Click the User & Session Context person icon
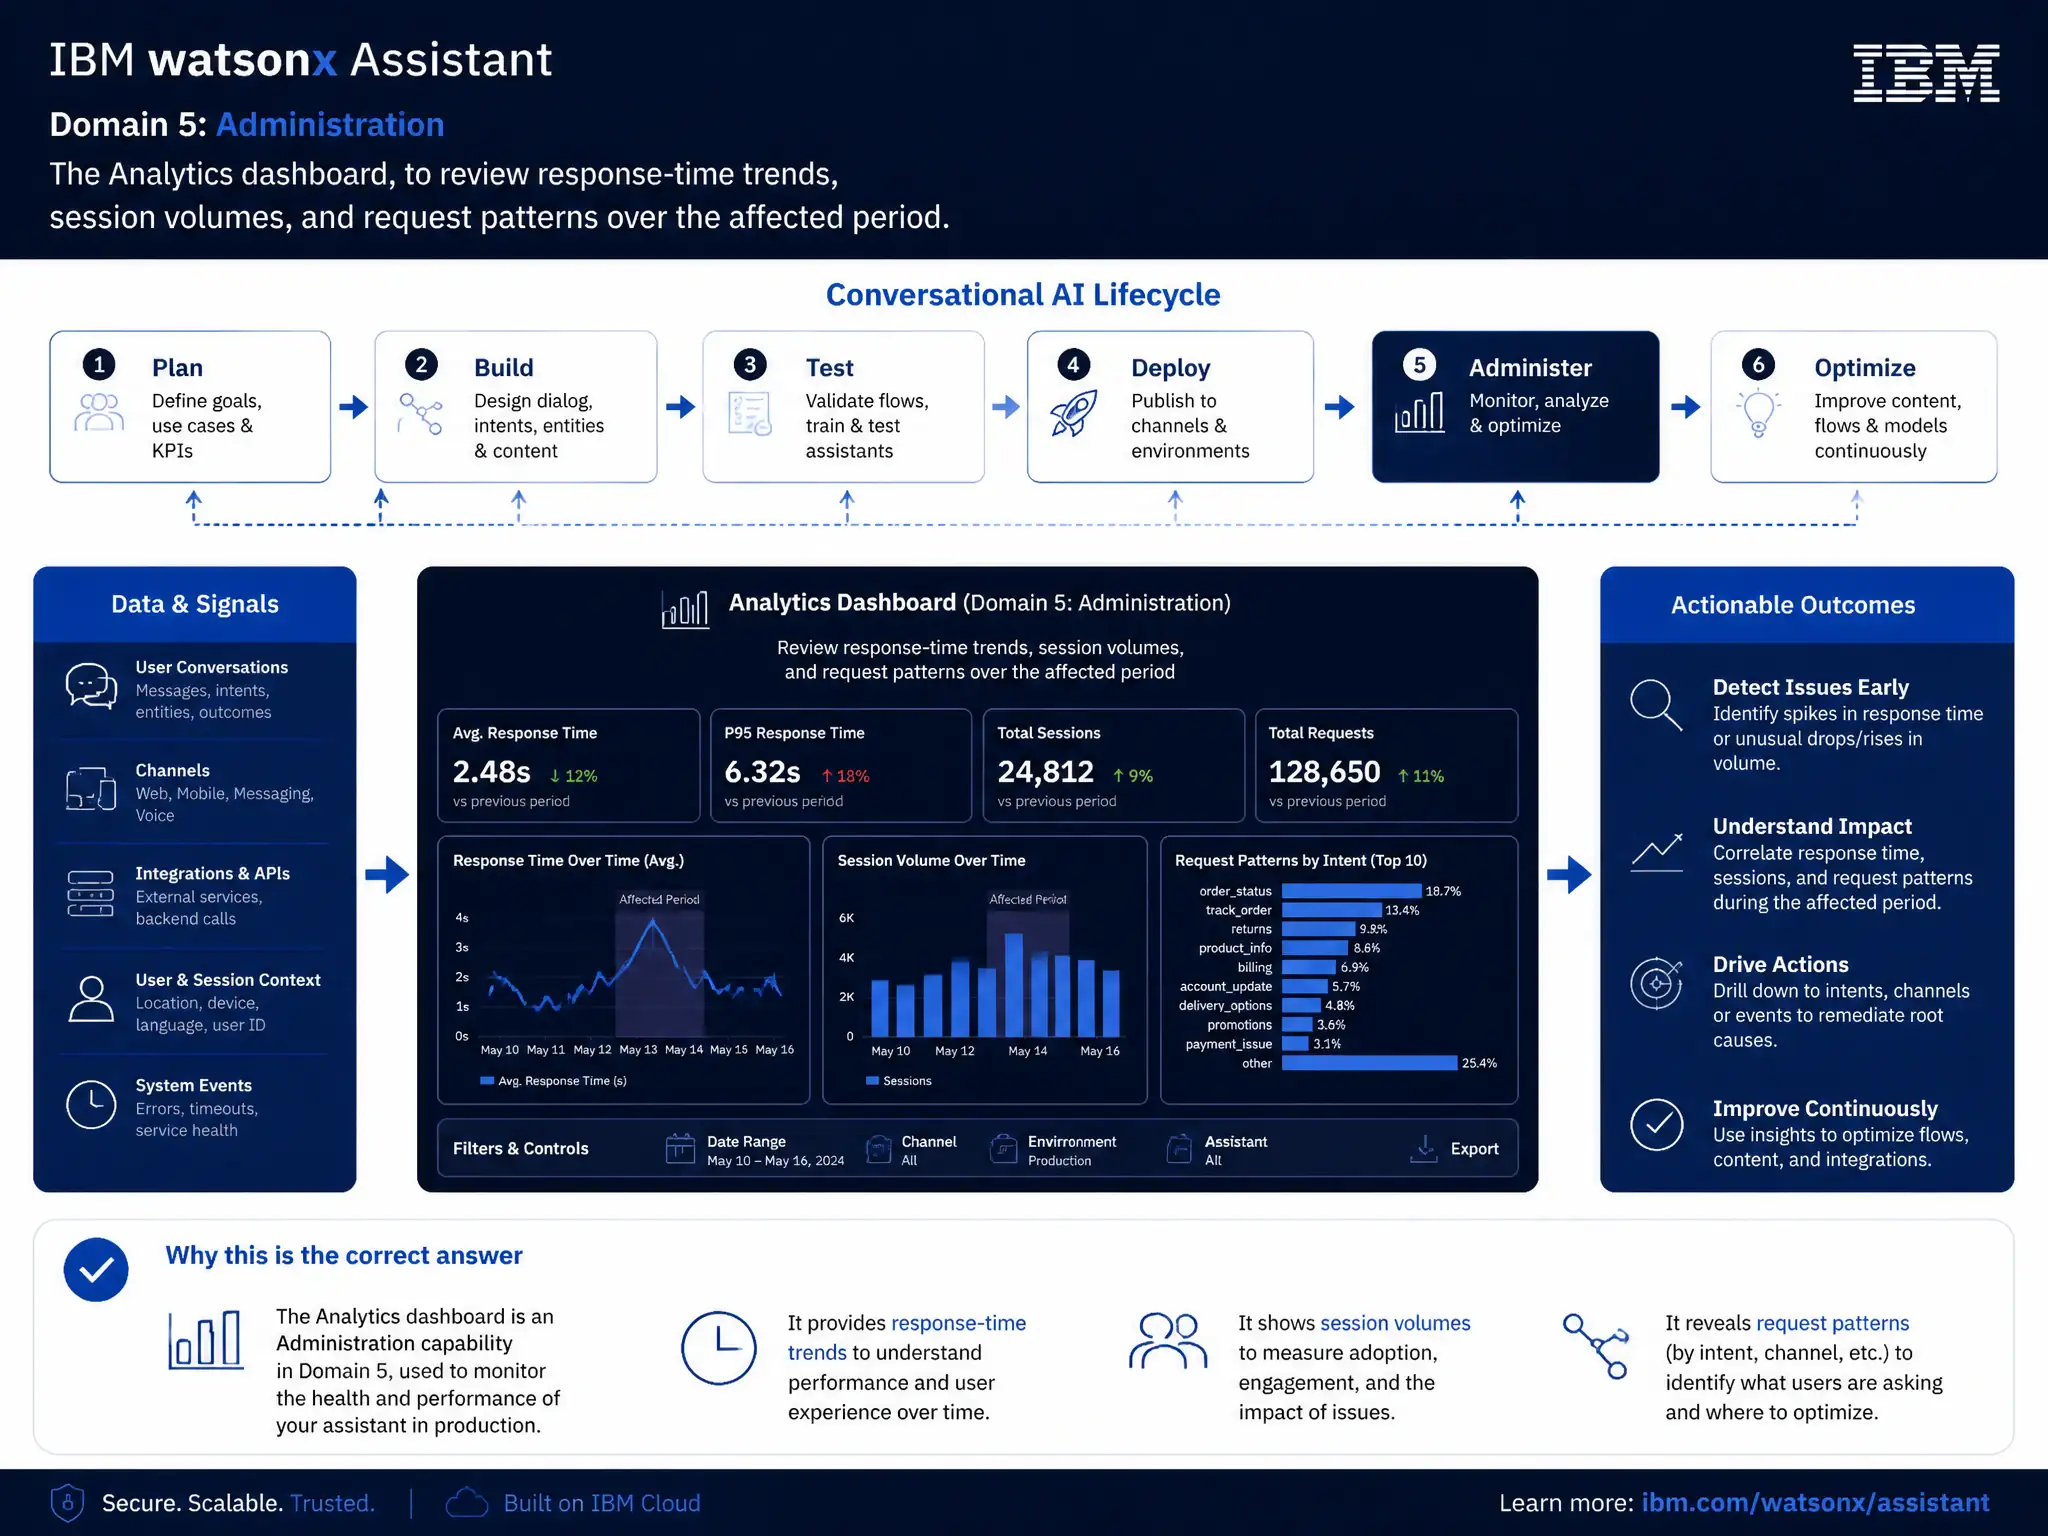2048x1536 pixels. 91,999
